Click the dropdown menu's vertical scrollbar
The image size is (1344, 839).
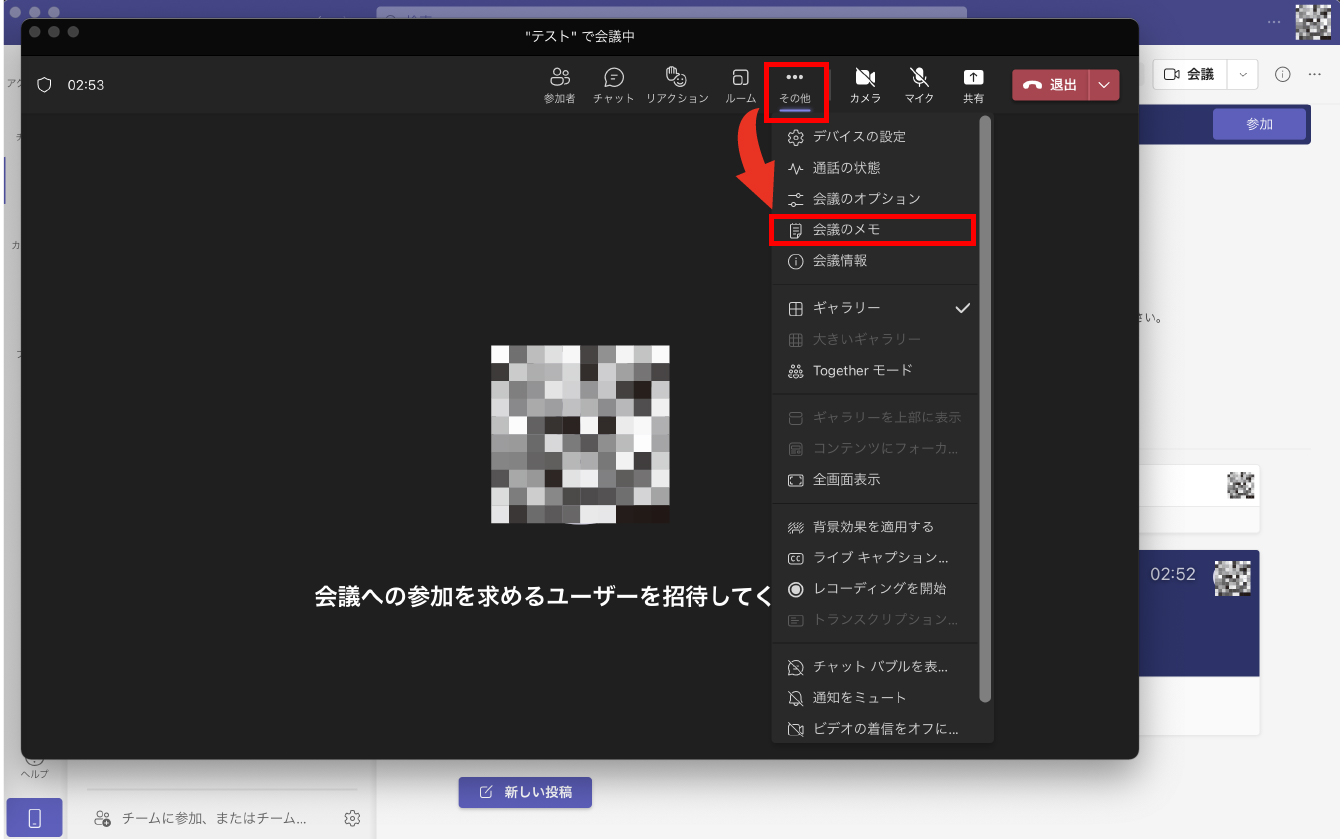point(985,400)
